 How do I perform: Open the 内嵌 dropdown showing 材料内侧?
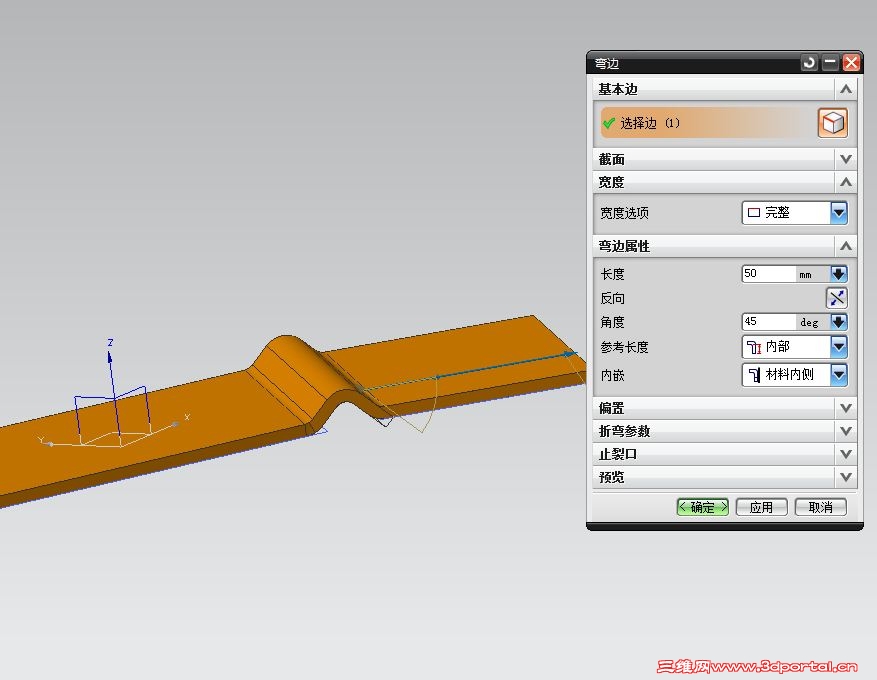tap(794, 375)
